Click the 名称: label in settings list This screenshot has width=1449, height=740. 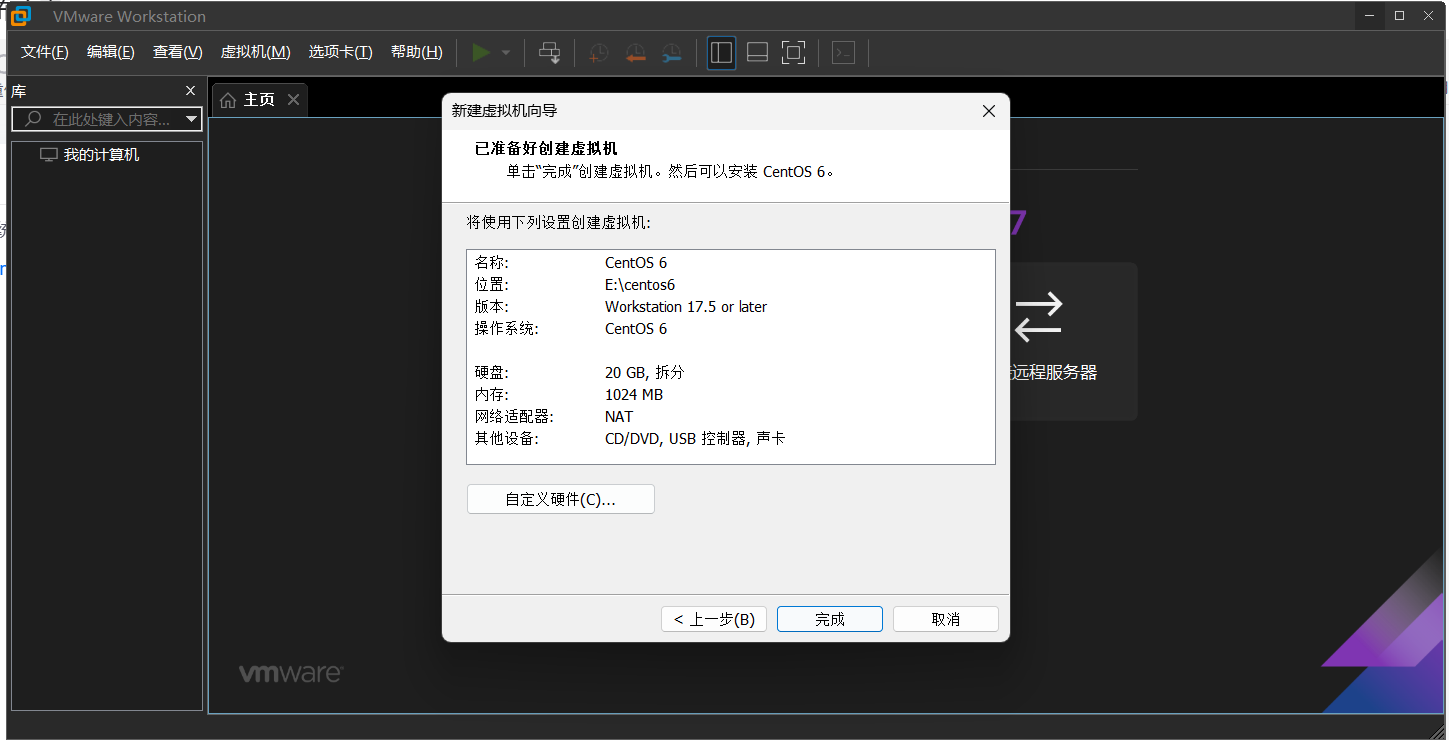coord(492,263)
